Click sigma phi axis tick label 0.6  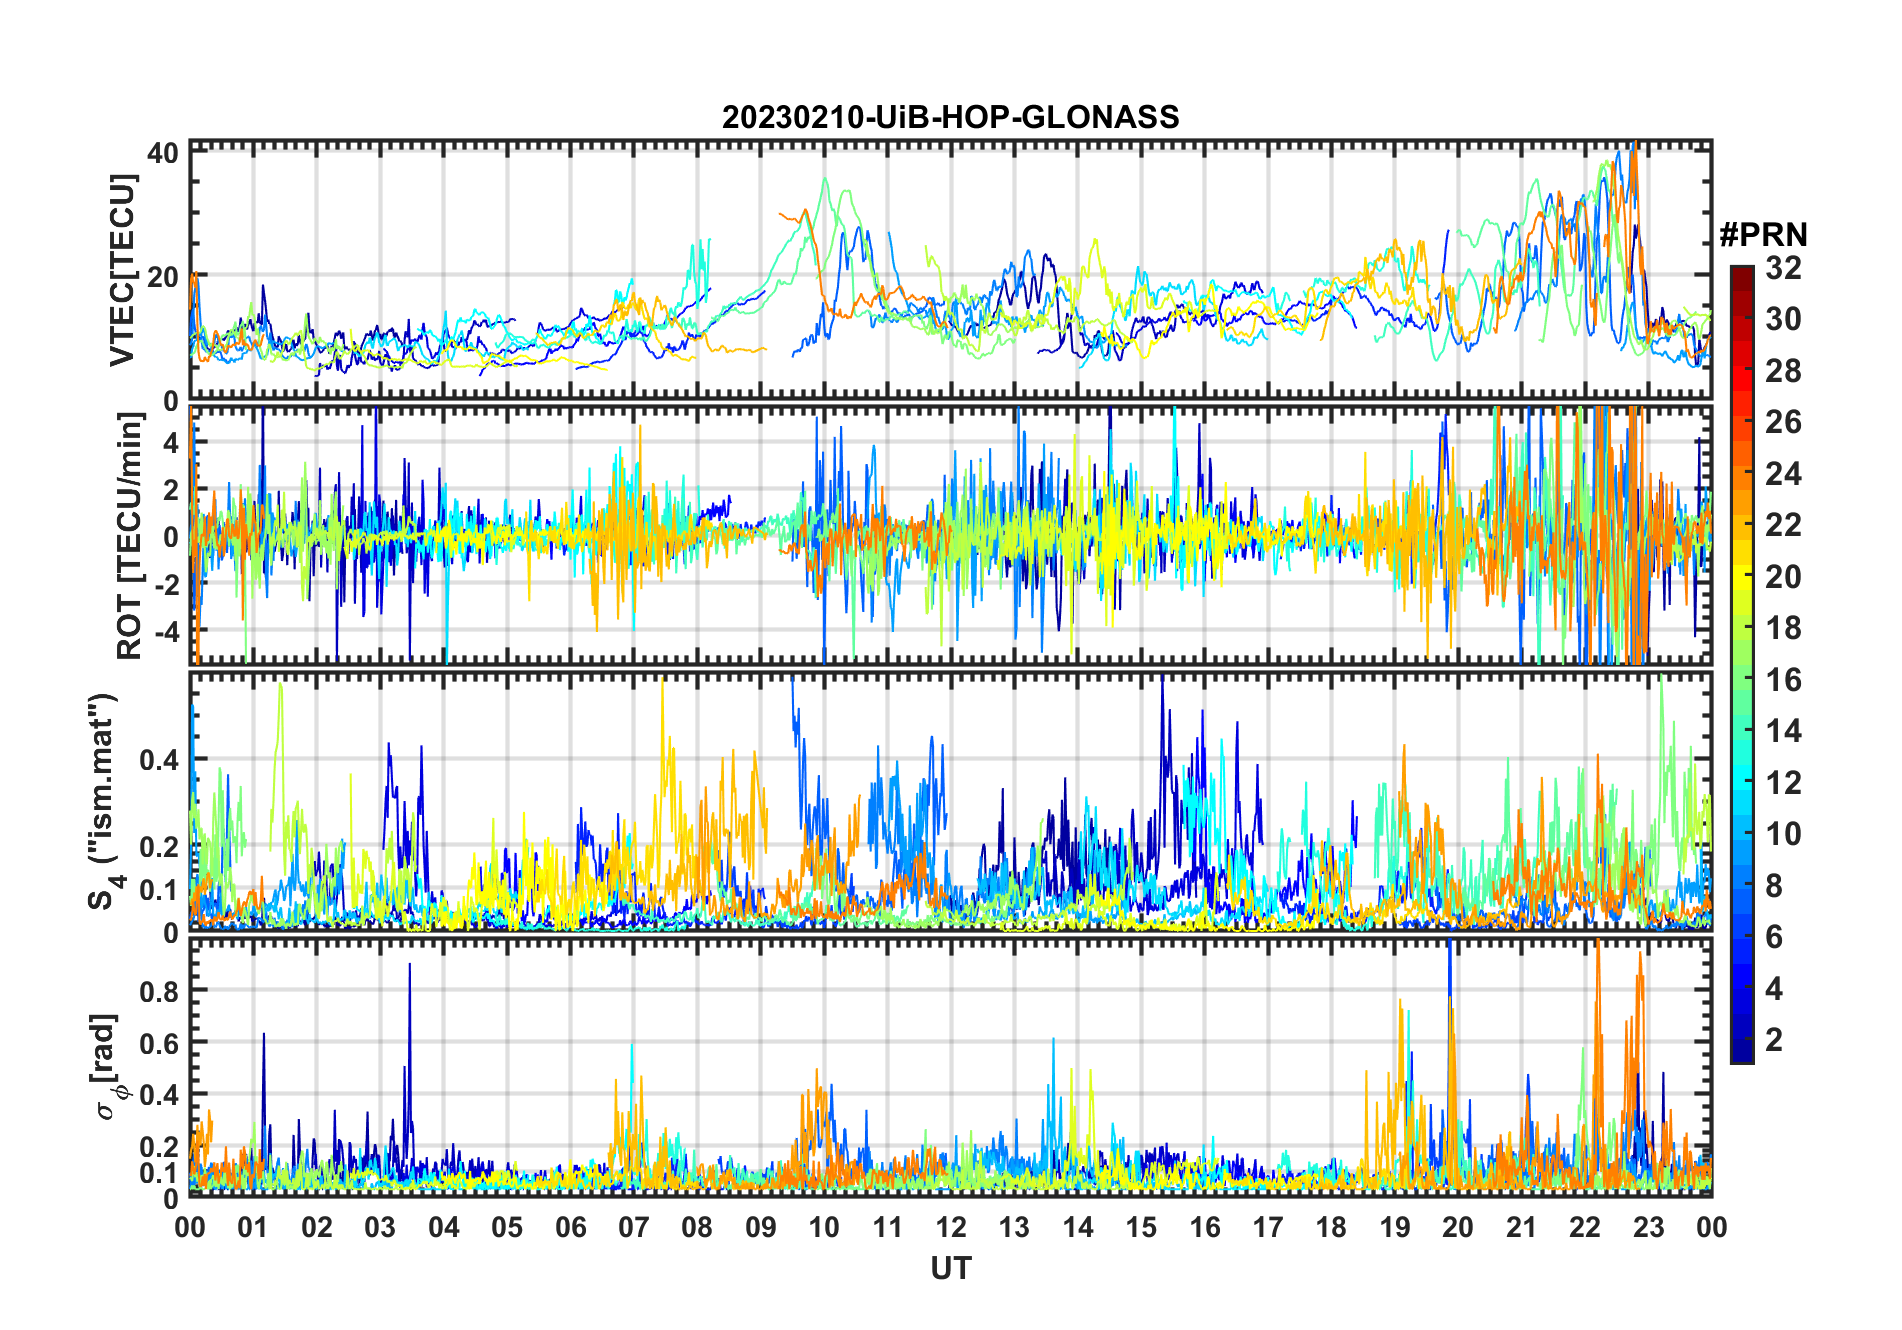click(x=159, y=1043)
